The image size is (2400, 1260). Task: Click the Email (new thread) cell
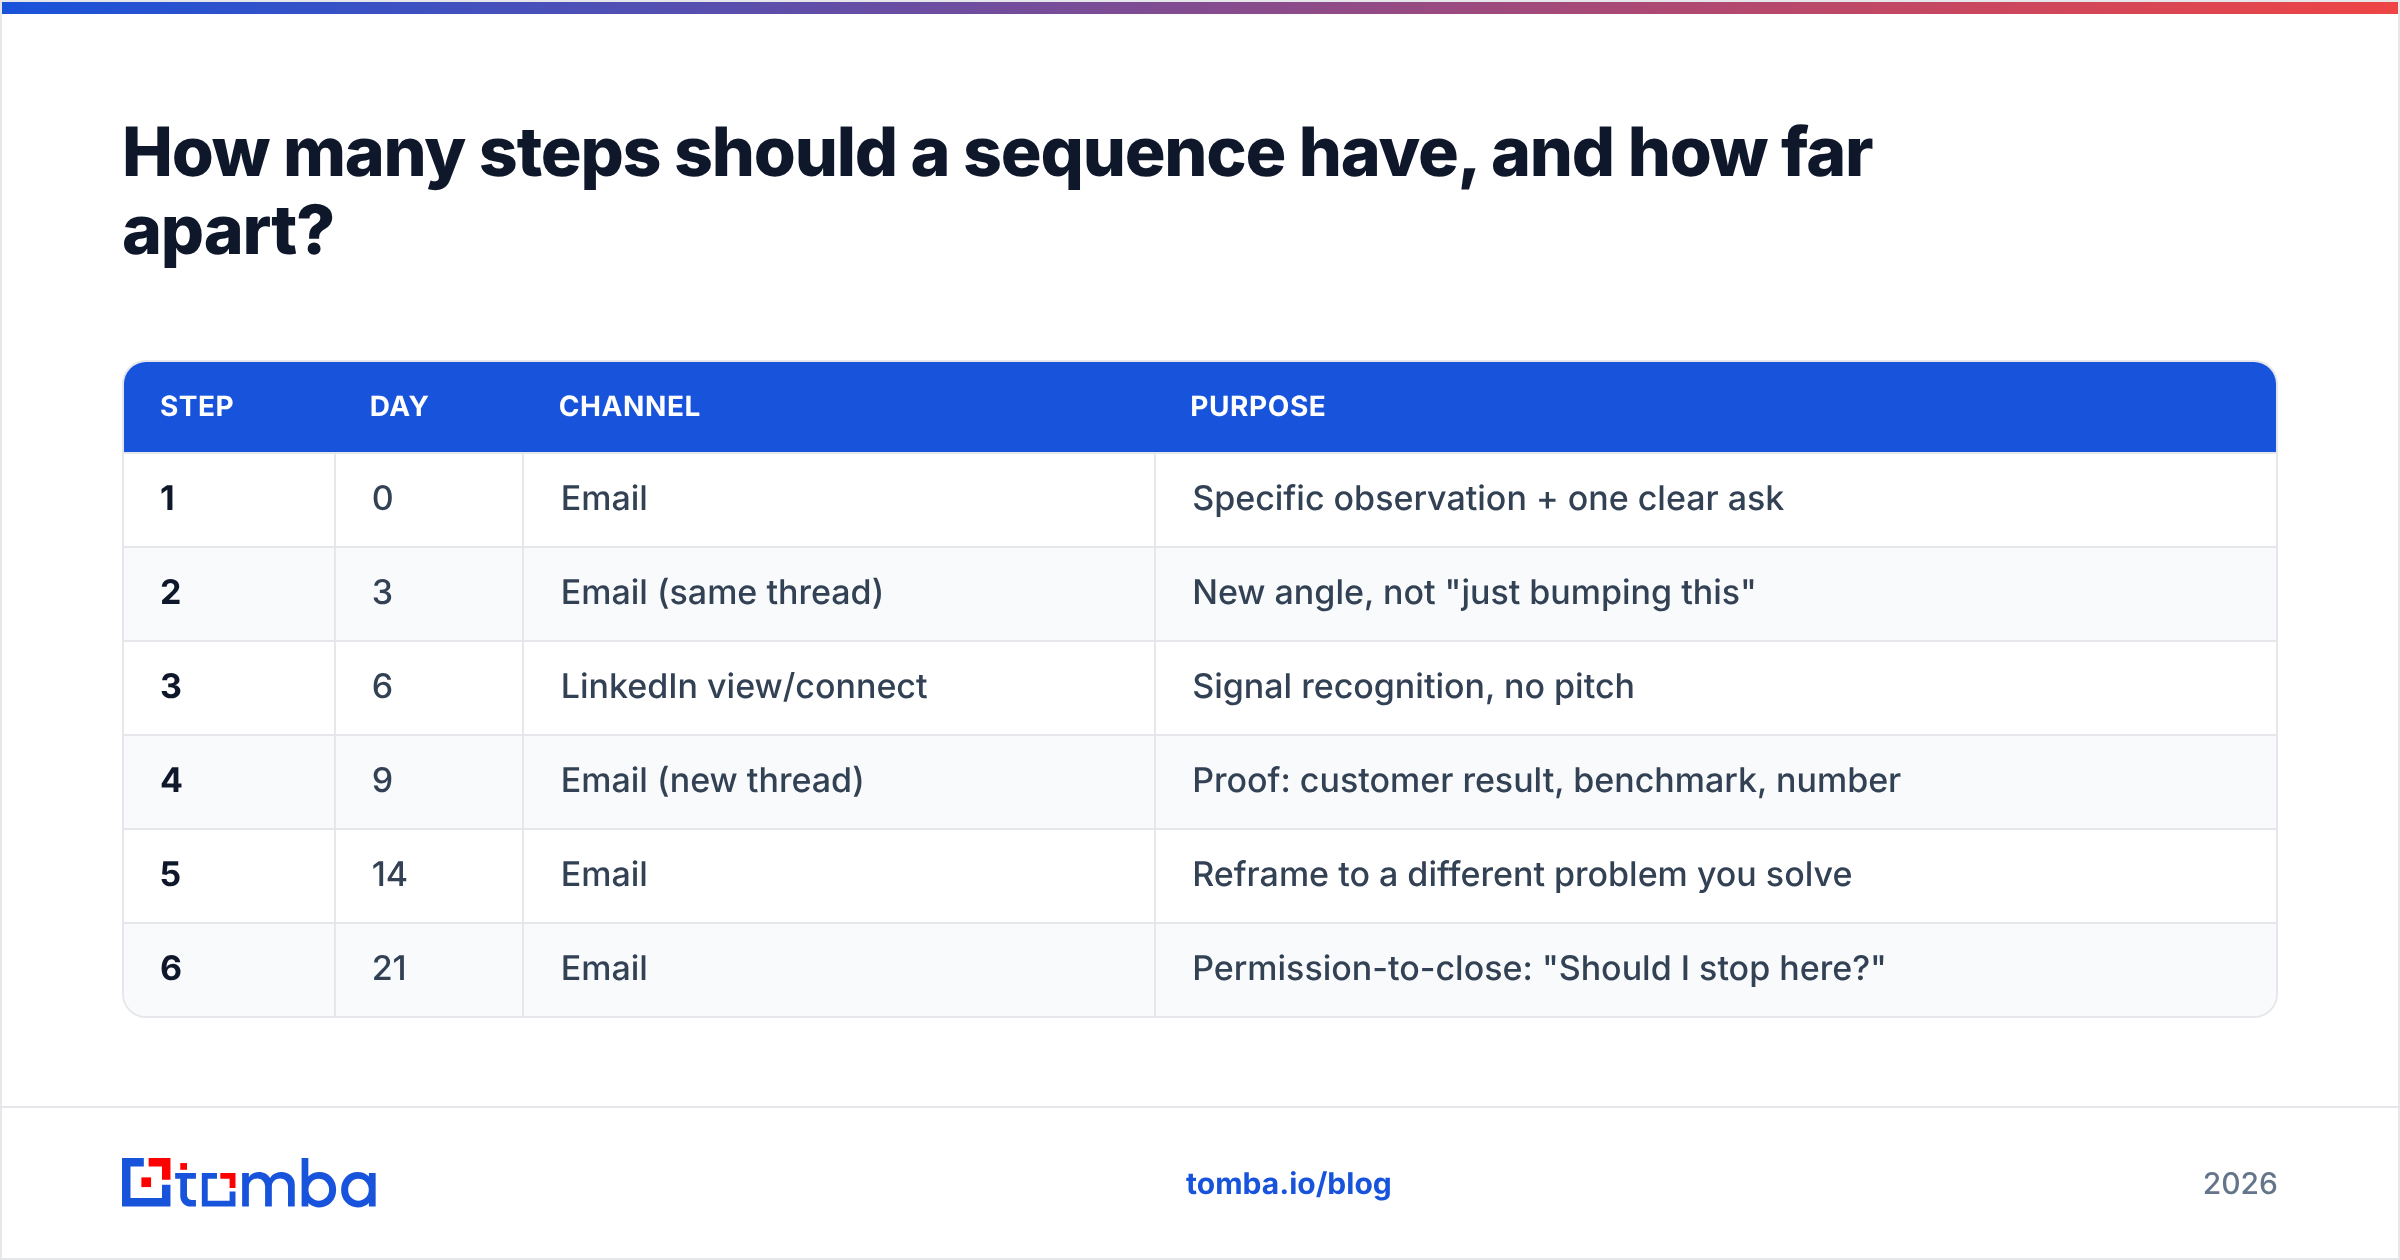(839, 781)
